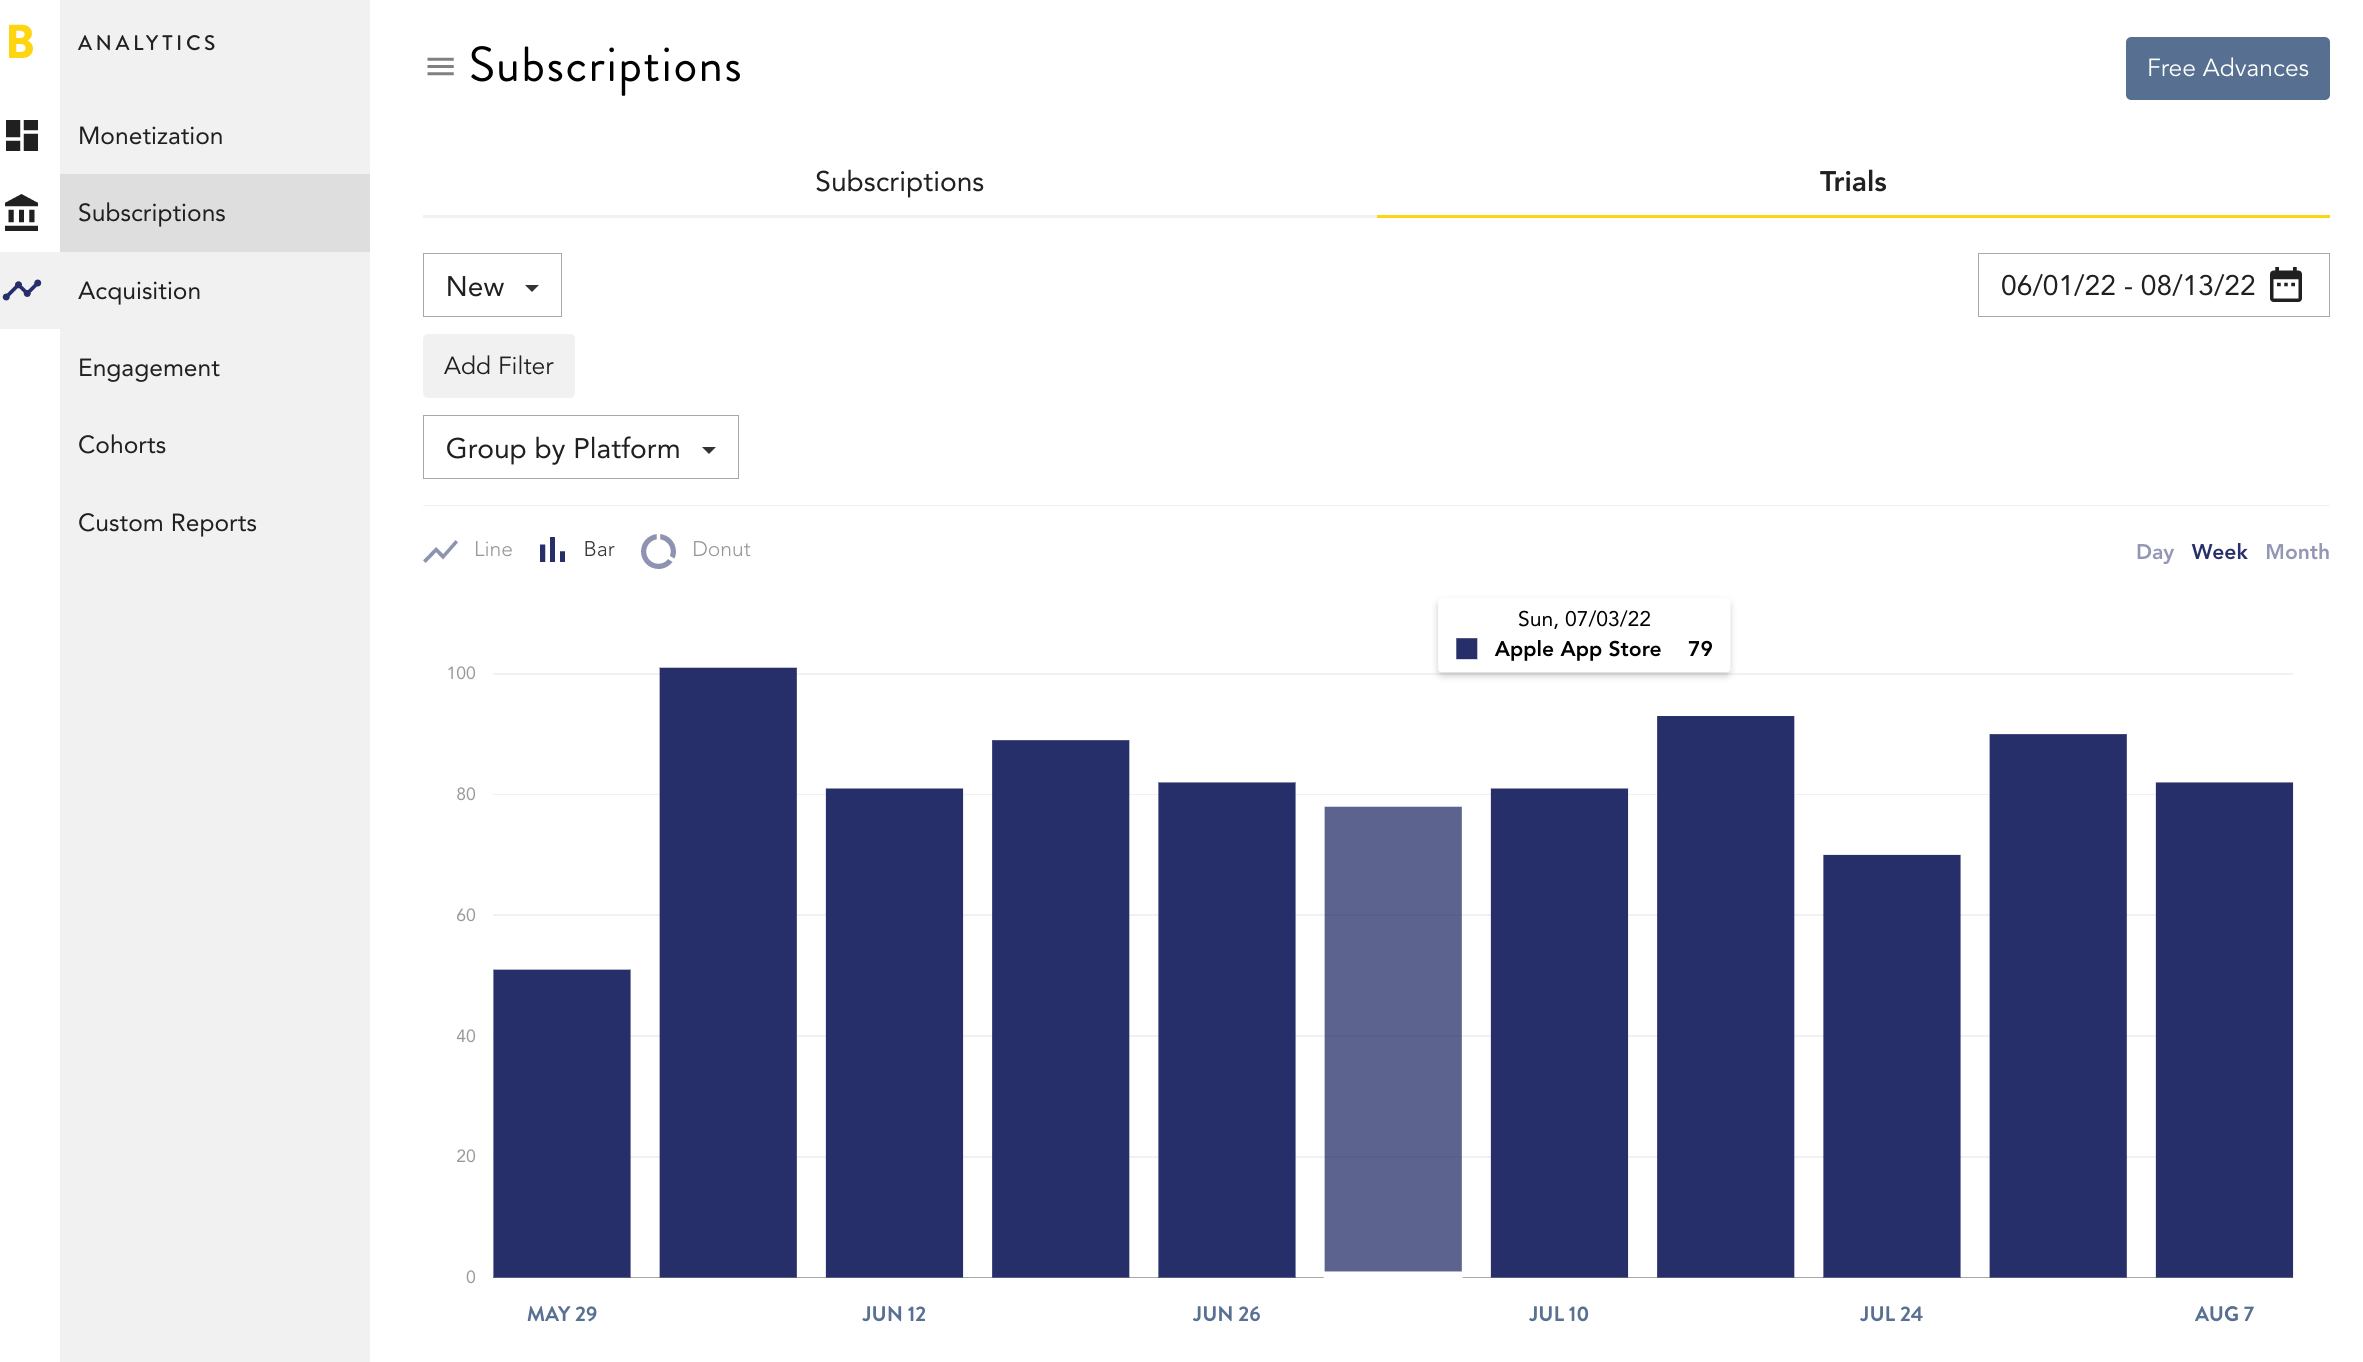Switch chart to Donut view
Screen dimensions: 2363x1362
point(696,550)
